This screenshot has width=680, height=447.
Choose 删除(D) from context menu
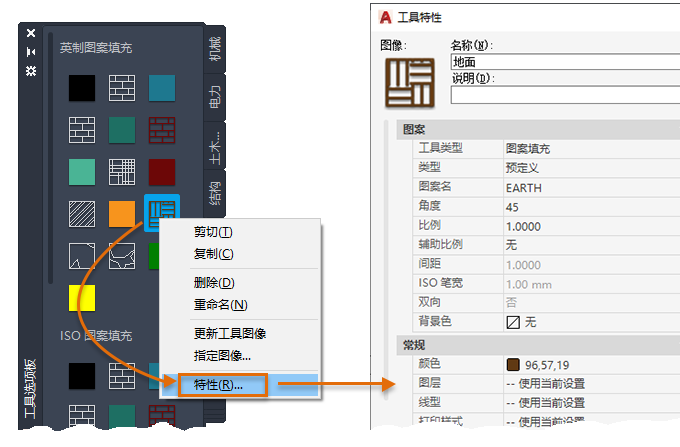coord(240,283)
